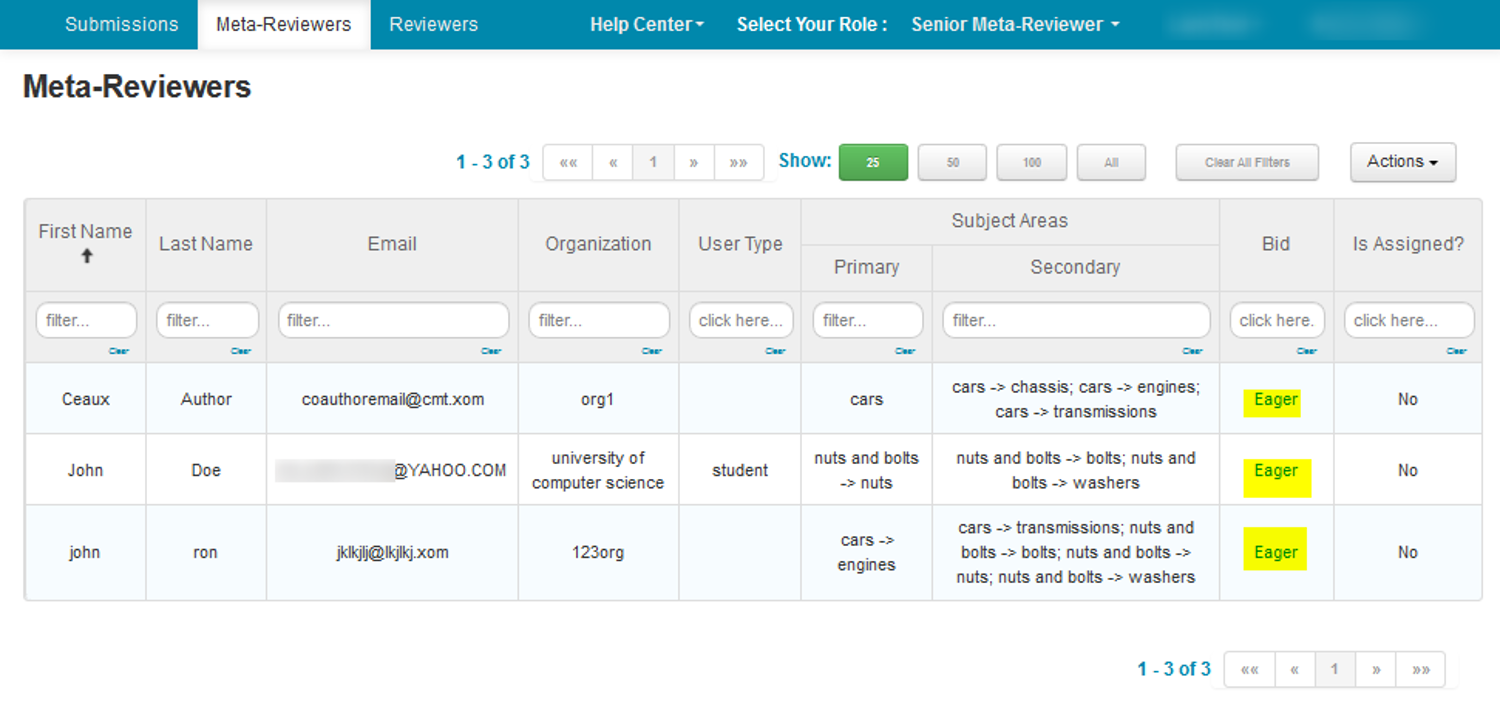Click Eager bid for john ron
Image resolution: width=1500 pixels, height=708 pixels.
pos(1276,552)
